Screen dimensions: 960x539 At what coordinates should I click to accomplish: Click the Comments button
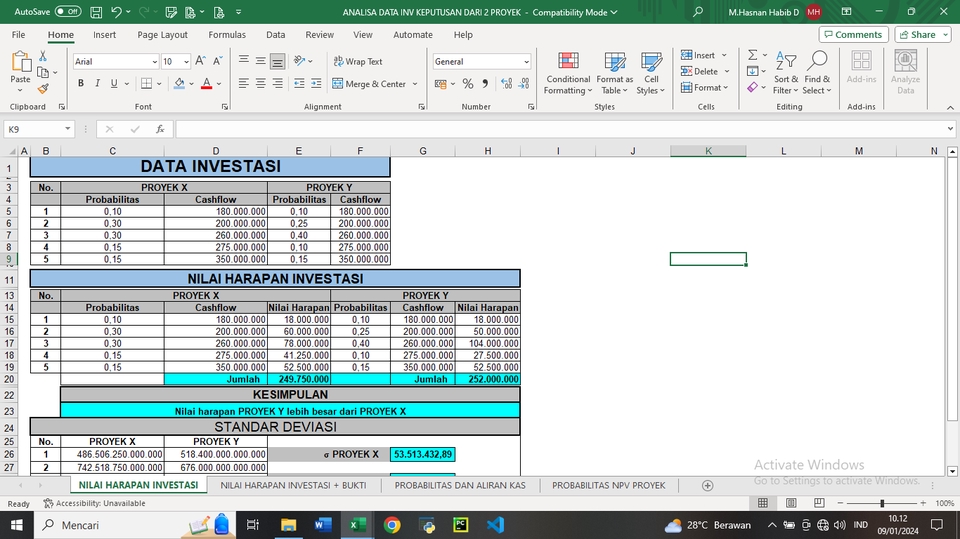pos(853,35)
